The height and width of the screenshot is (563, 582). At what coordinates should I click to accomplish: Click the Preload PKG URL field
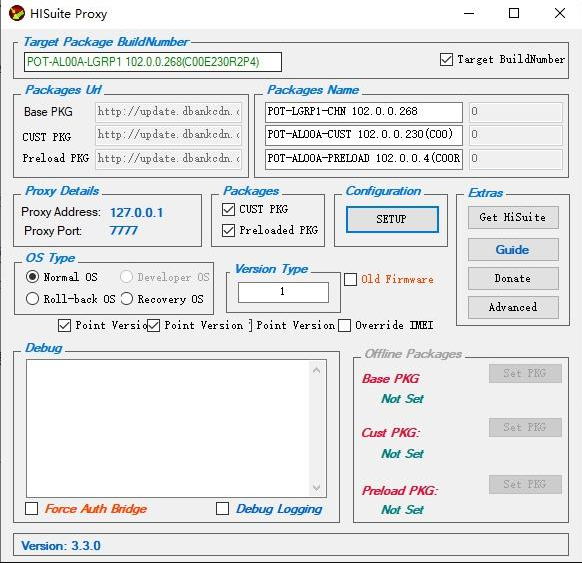(x=169, y=159)
